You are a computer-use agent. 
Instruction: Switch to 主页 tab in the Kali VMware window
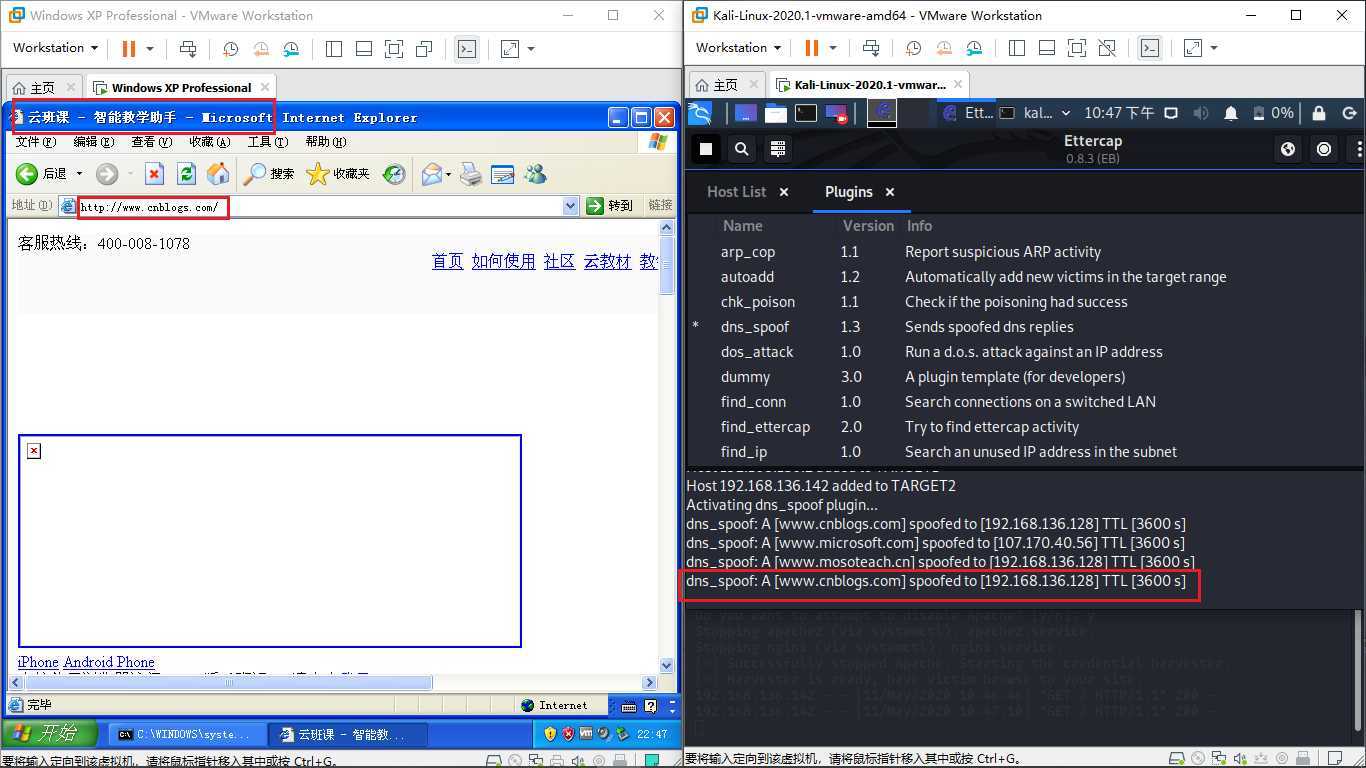pyautogui.click(x=726, y=85)
